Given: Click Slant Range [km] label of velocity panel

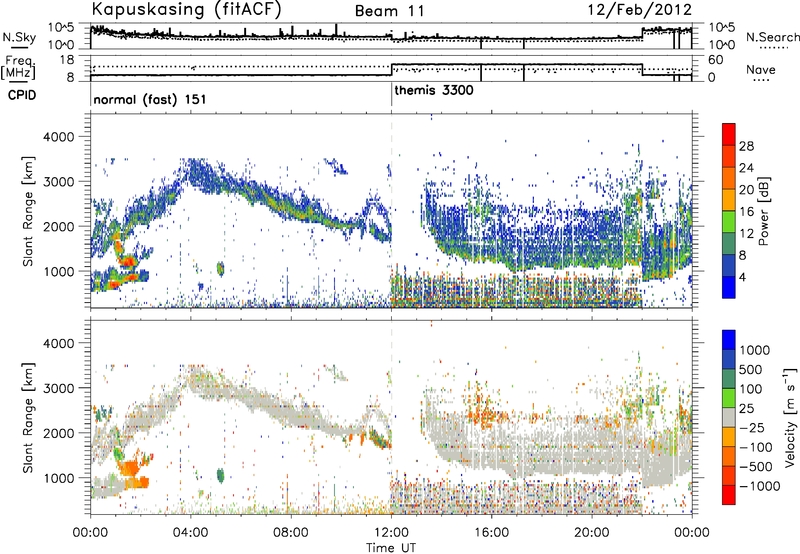Looking at the screenshot, I should (x=28, y=417).
